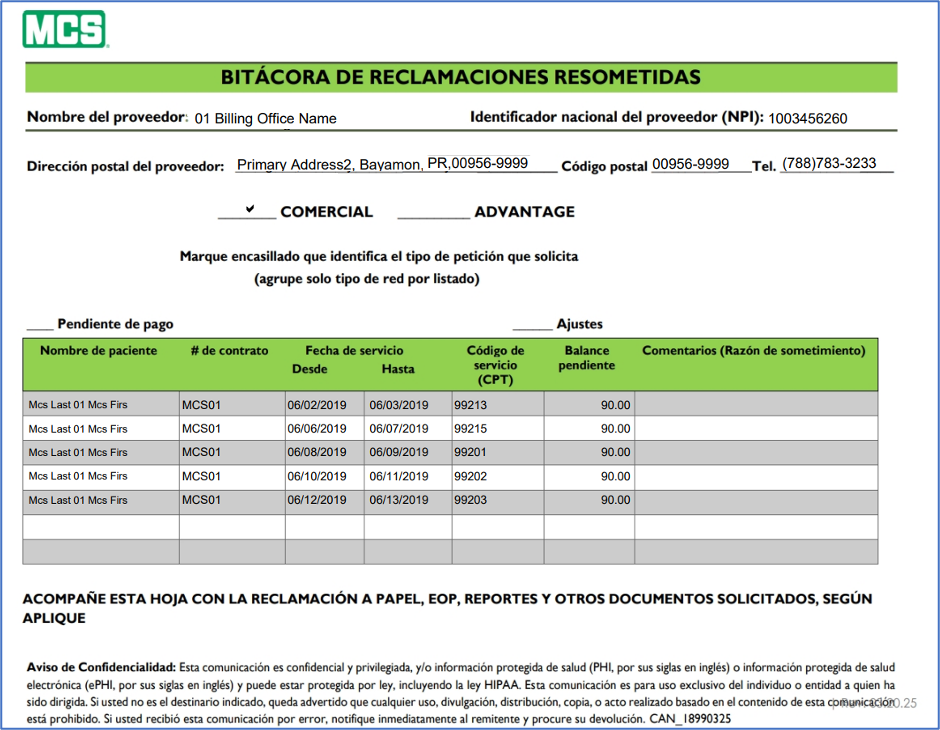Click the Nombre de paciente column header
Screen dimensions: 940x730
pyautogui.click(x=98, y=351)
